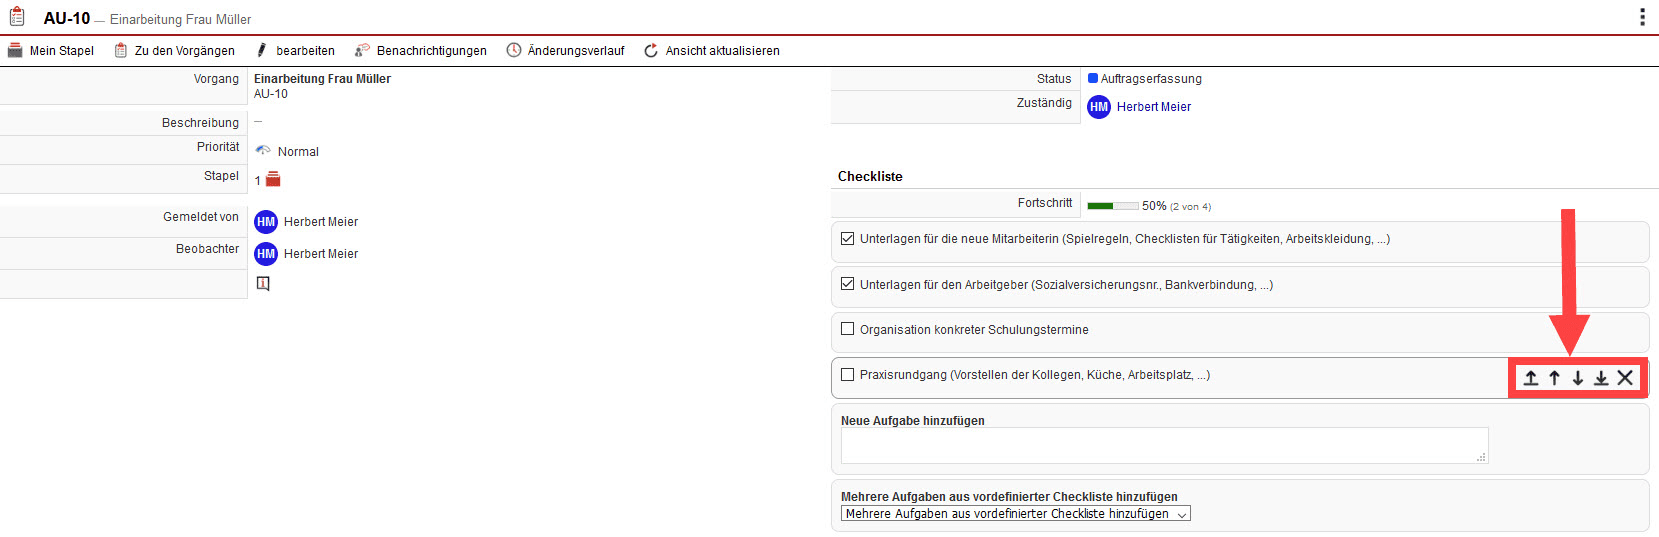This screenshot has height=537, width=1659.
Task: Move the Praxisrundgang task down one position
Action: click(x=1578, y=378)
